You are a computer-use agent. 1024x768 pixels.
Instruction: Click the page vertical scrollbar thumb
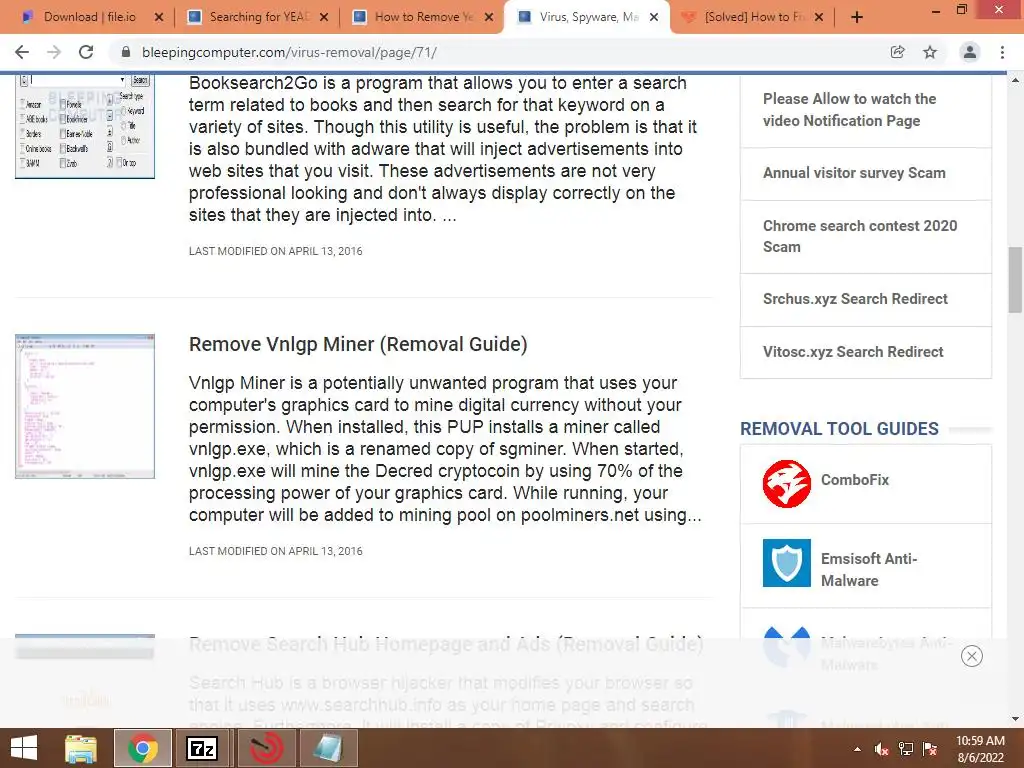pyautogui.click(x=1015, y=281)
